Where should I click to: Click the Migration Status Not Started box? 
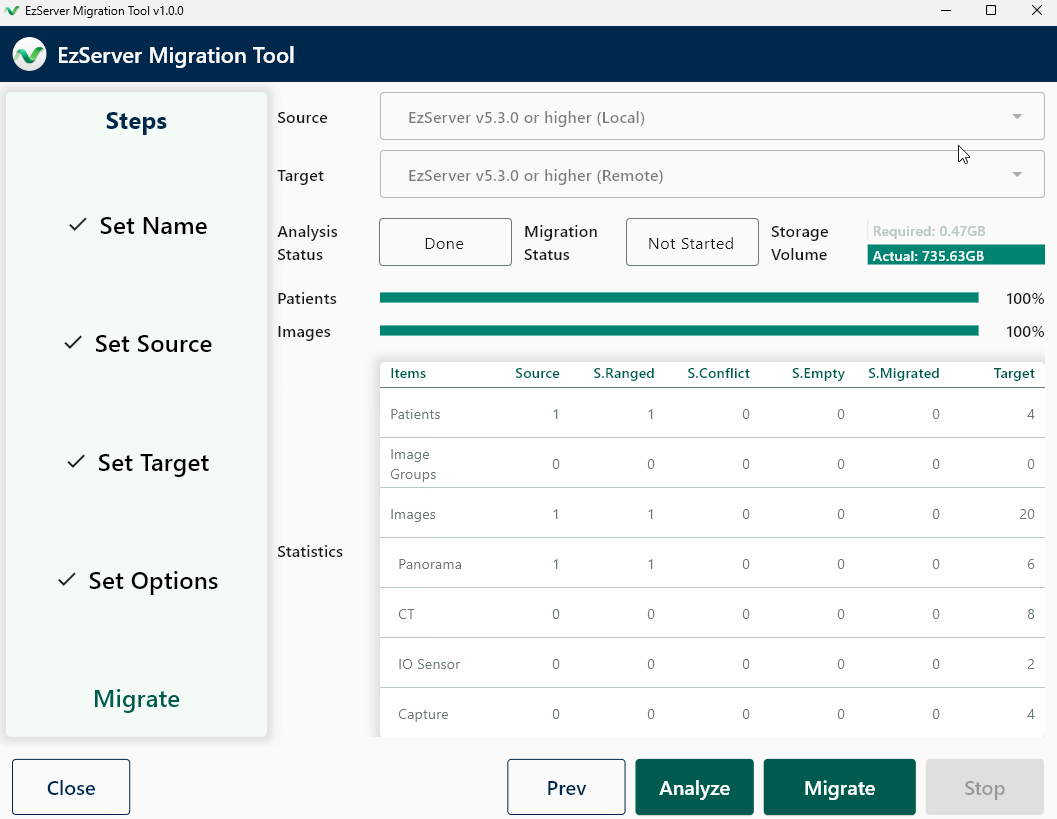tap(692, 242)
